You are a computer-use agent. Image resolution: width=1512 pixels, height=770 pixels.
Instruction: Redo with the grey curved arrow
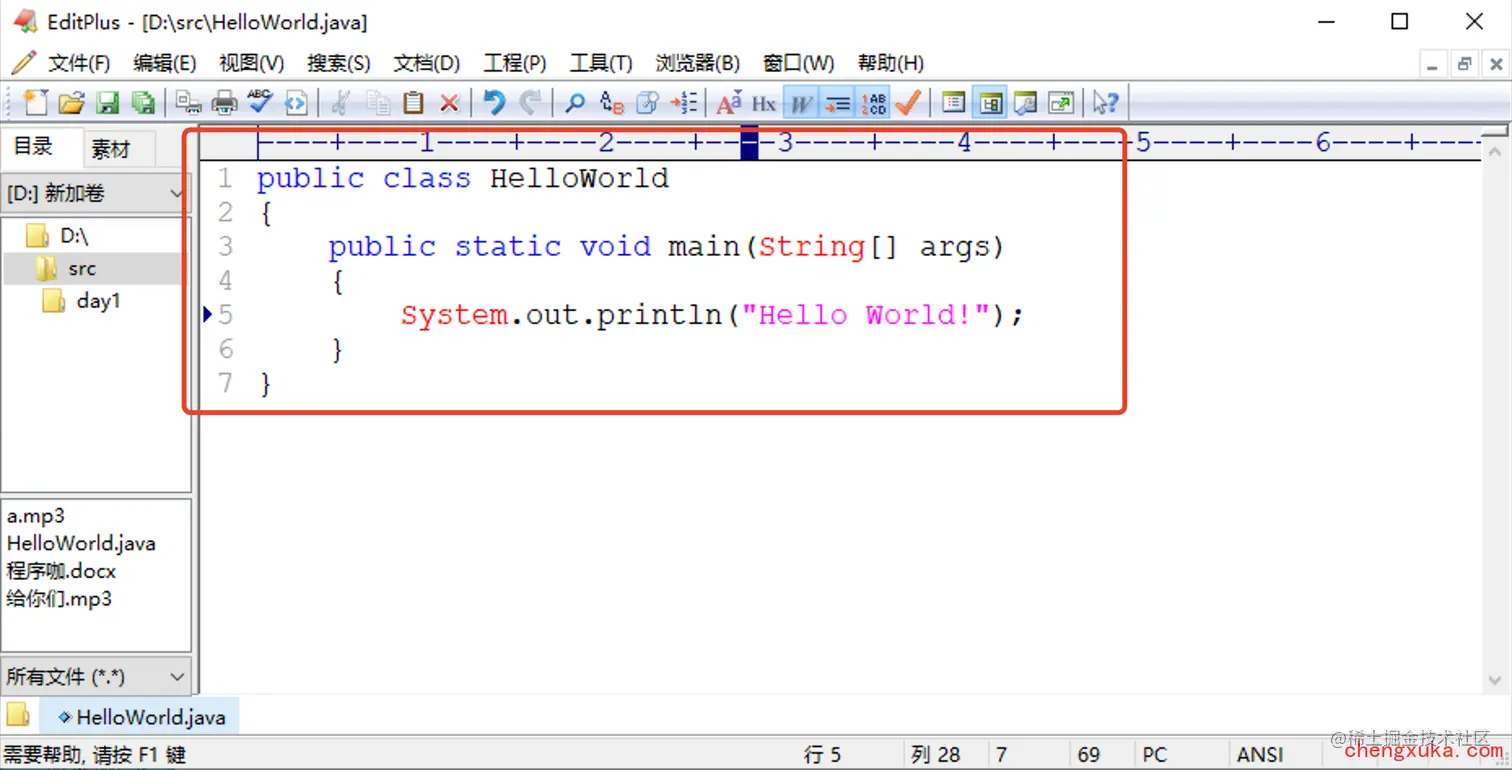click(x=530, y=102)
